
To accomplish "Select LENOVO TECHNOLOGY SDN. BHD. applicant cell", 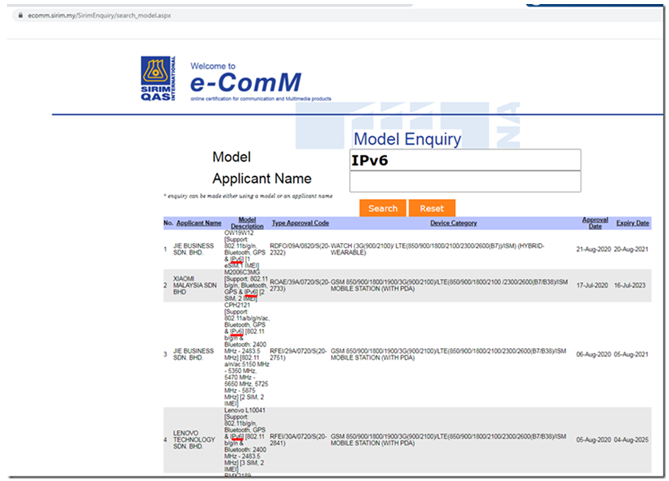I will point(194,440).
